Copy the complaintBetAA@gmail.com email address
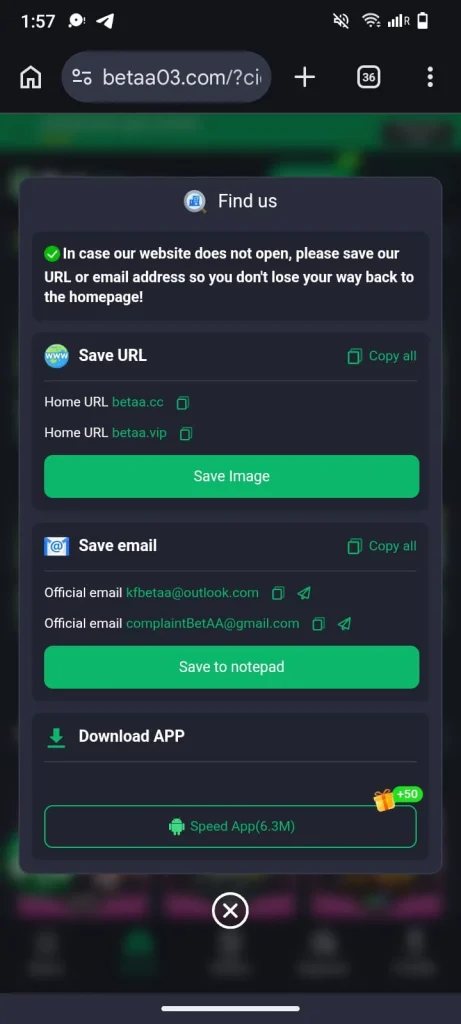This screenshot has width=461, height=1024. 319,624
